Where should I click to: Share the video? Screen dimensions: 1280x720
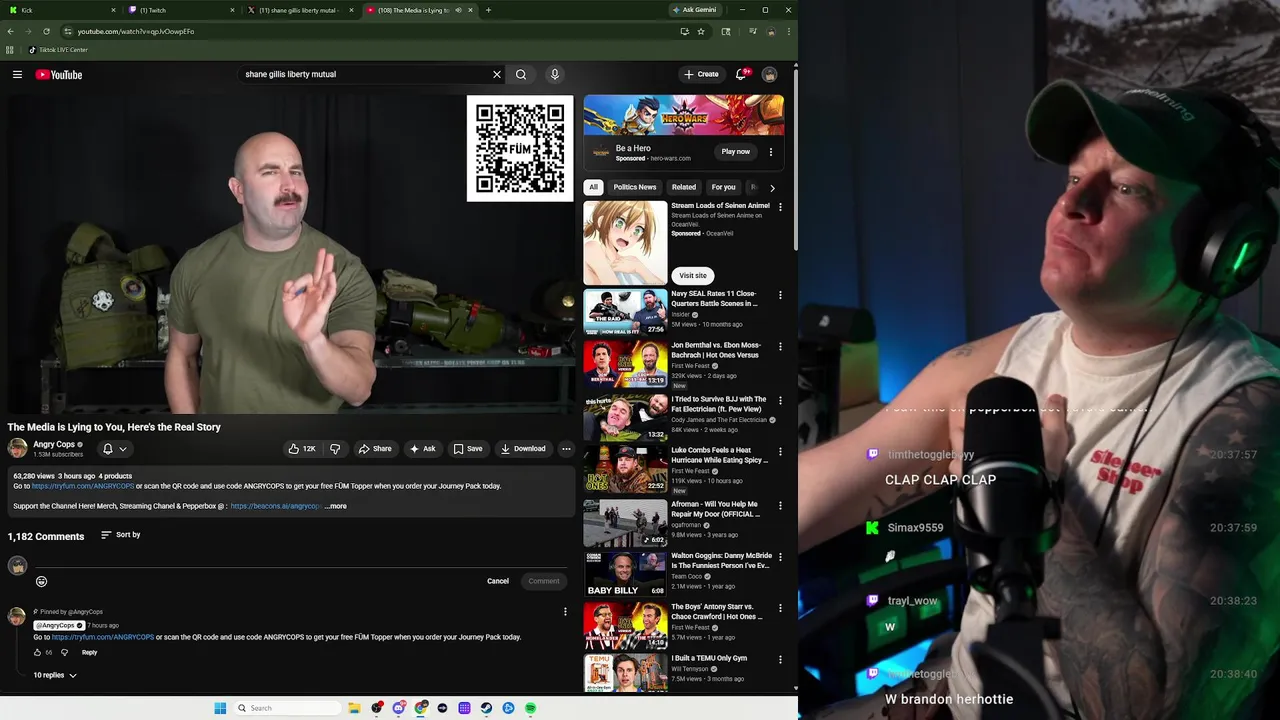[x=375, y=449]
